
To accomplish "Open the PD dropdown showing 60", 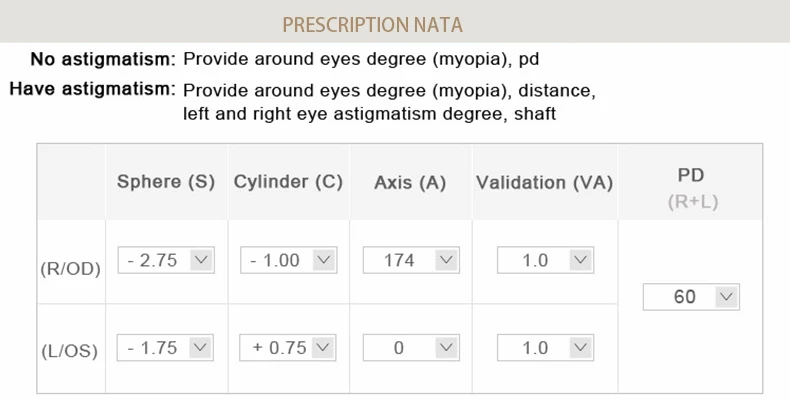I will pyautogui.click(x=690, y=297).
